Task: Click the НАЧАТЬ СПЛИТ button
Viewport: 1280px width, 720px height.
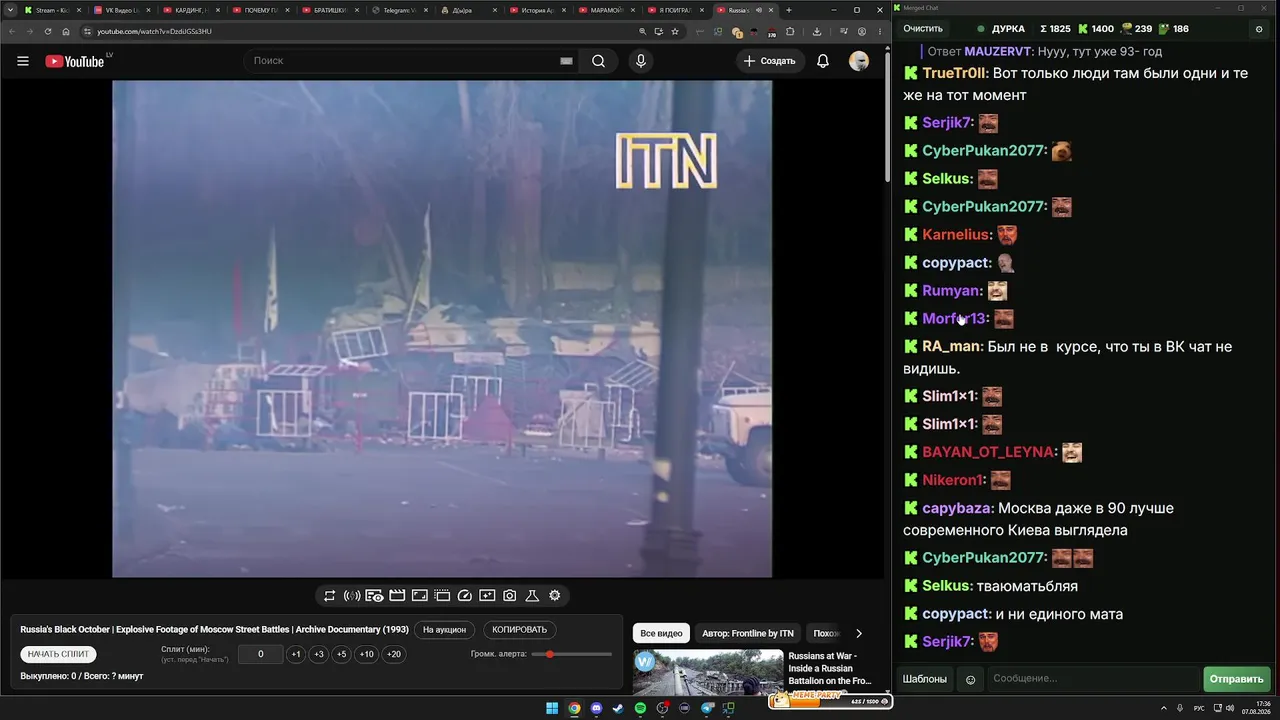Action: click(x=59, y=654)
